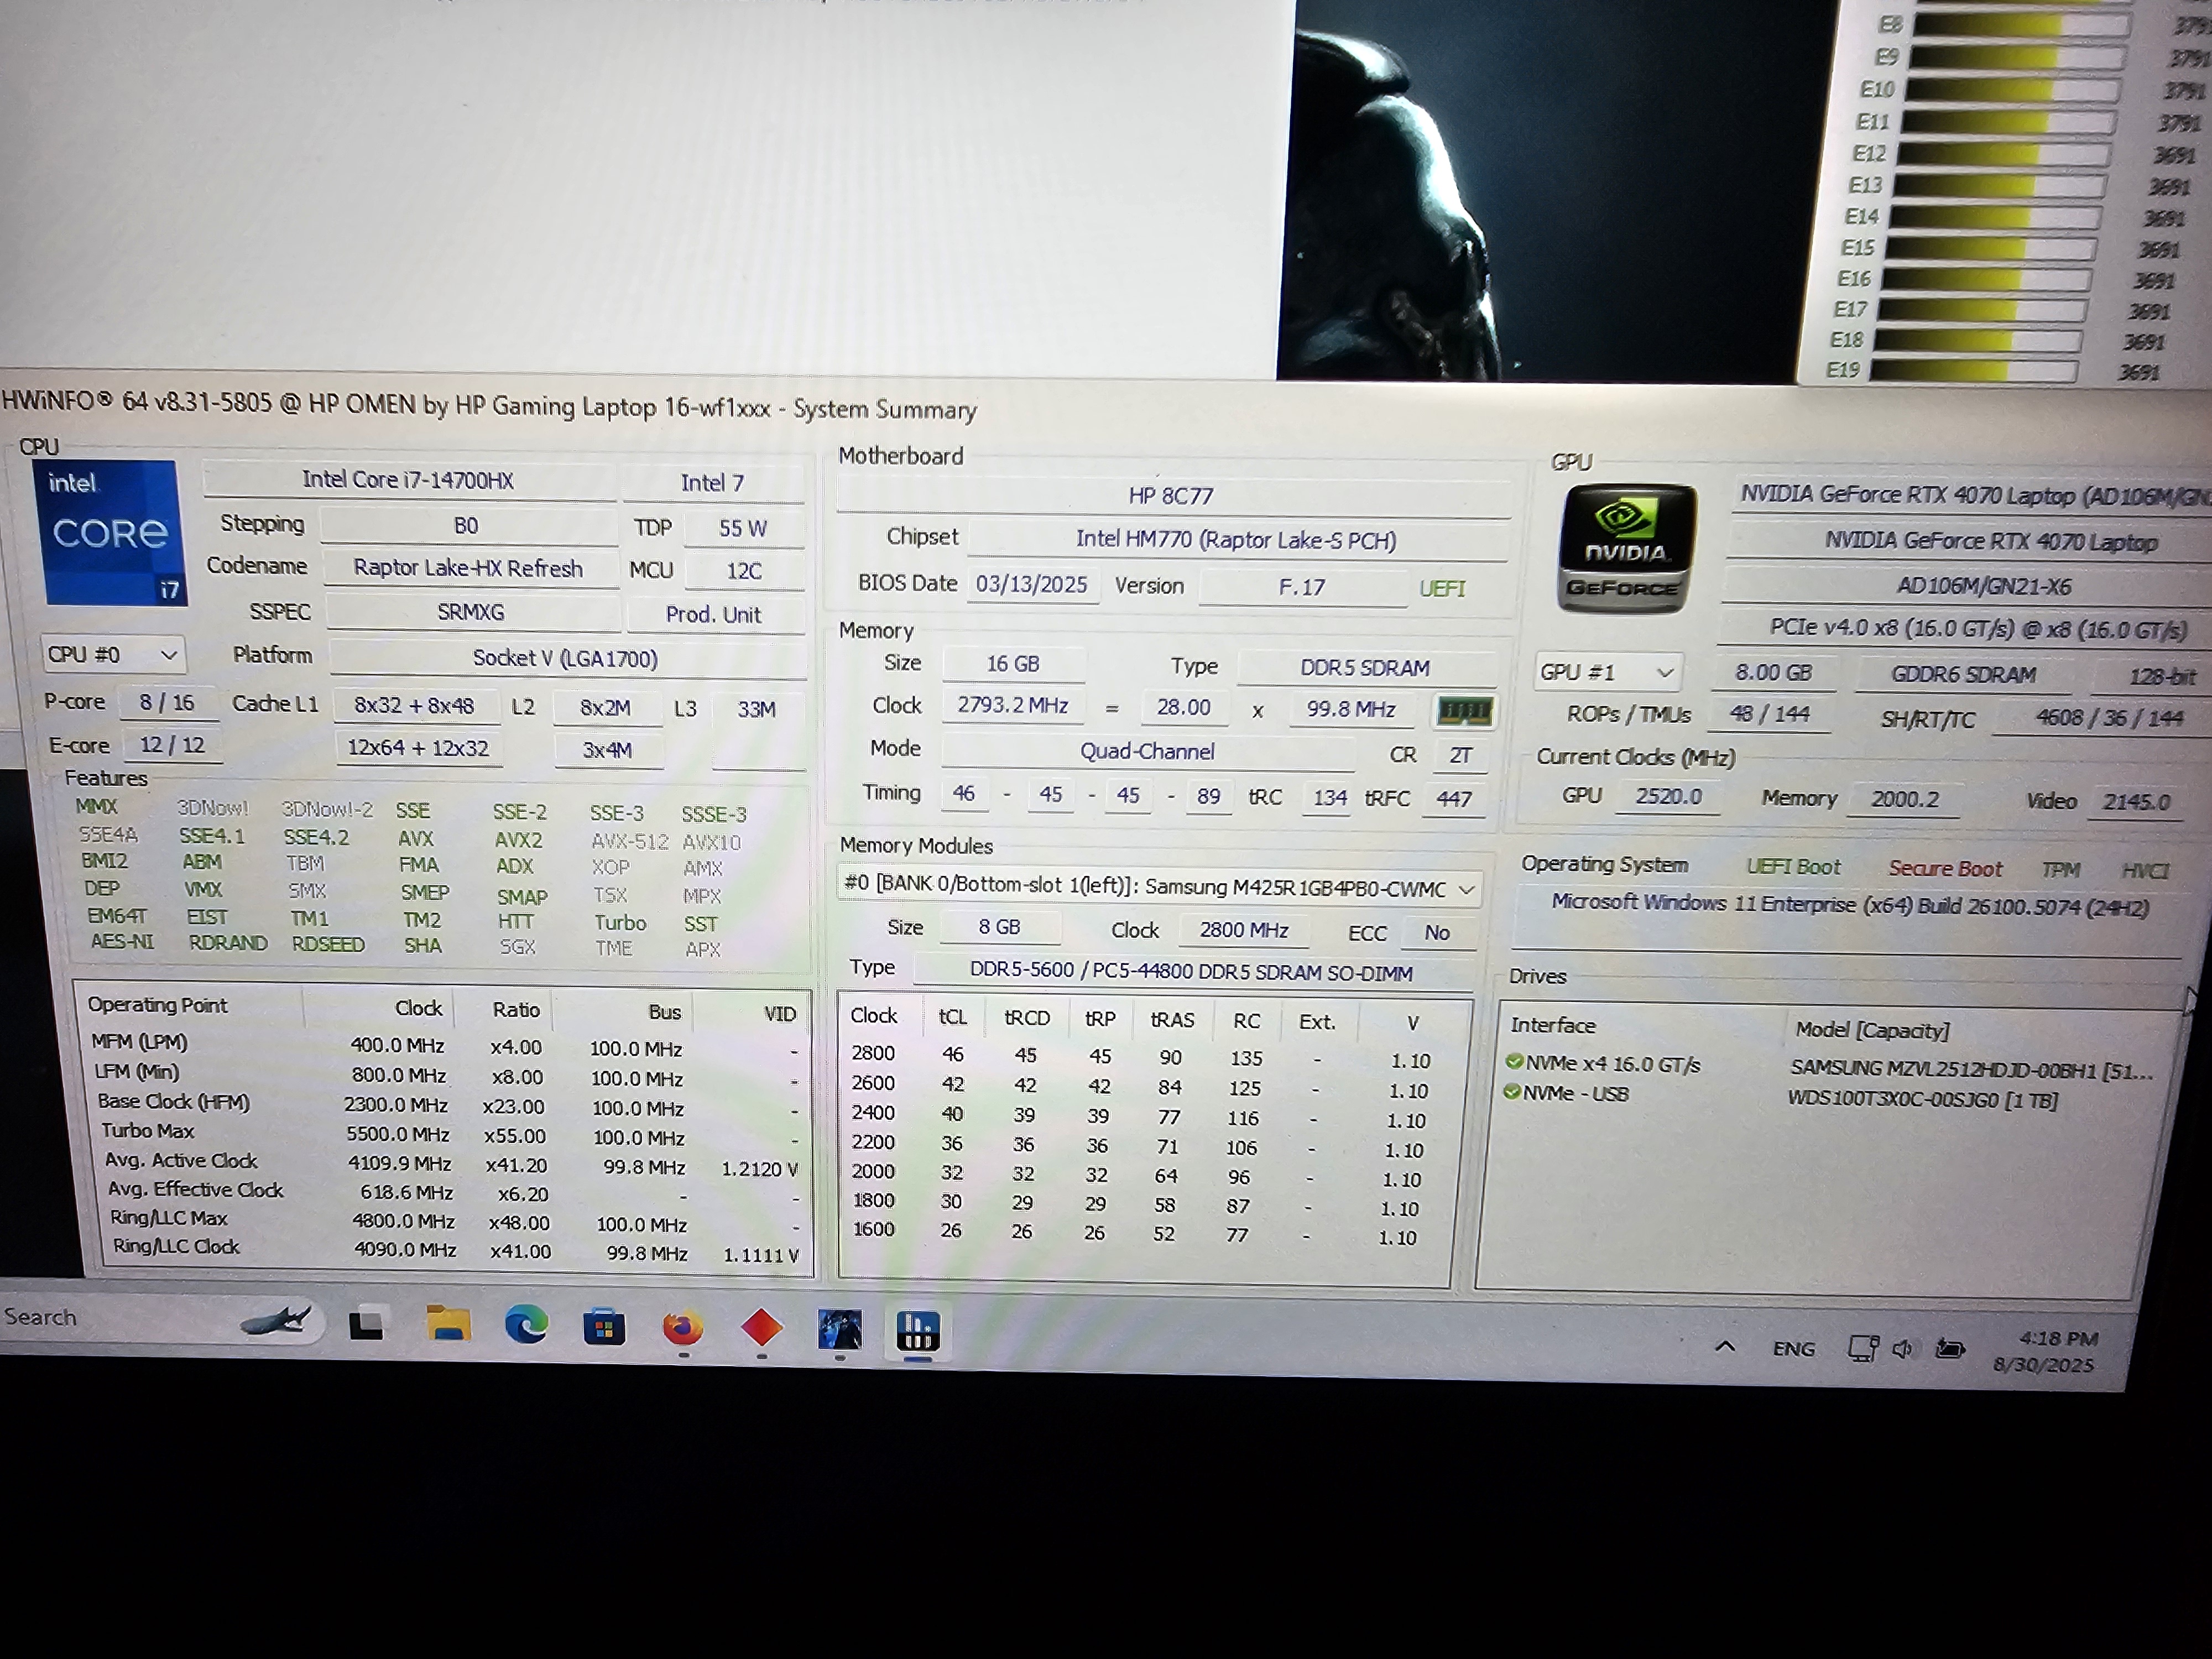Screen dimensions: 2212x1659
Task: Open GPU #1 selector dropdown
Action: 1608,672
